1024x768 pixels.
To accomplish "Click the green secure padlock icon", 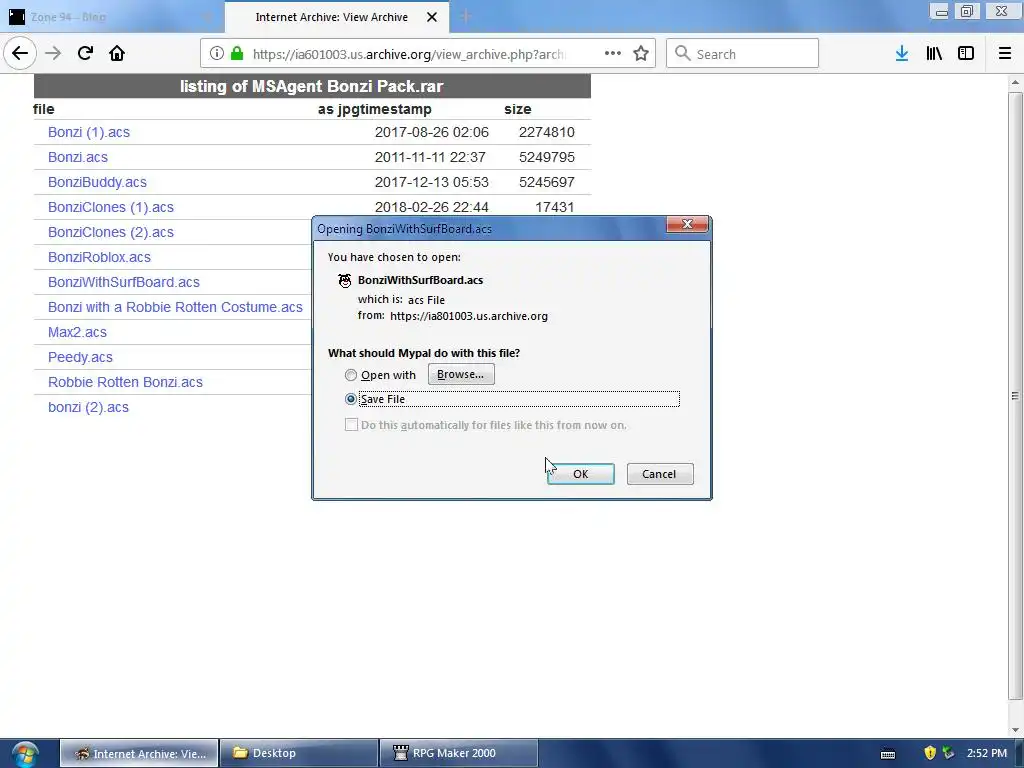I will (237, 54).
